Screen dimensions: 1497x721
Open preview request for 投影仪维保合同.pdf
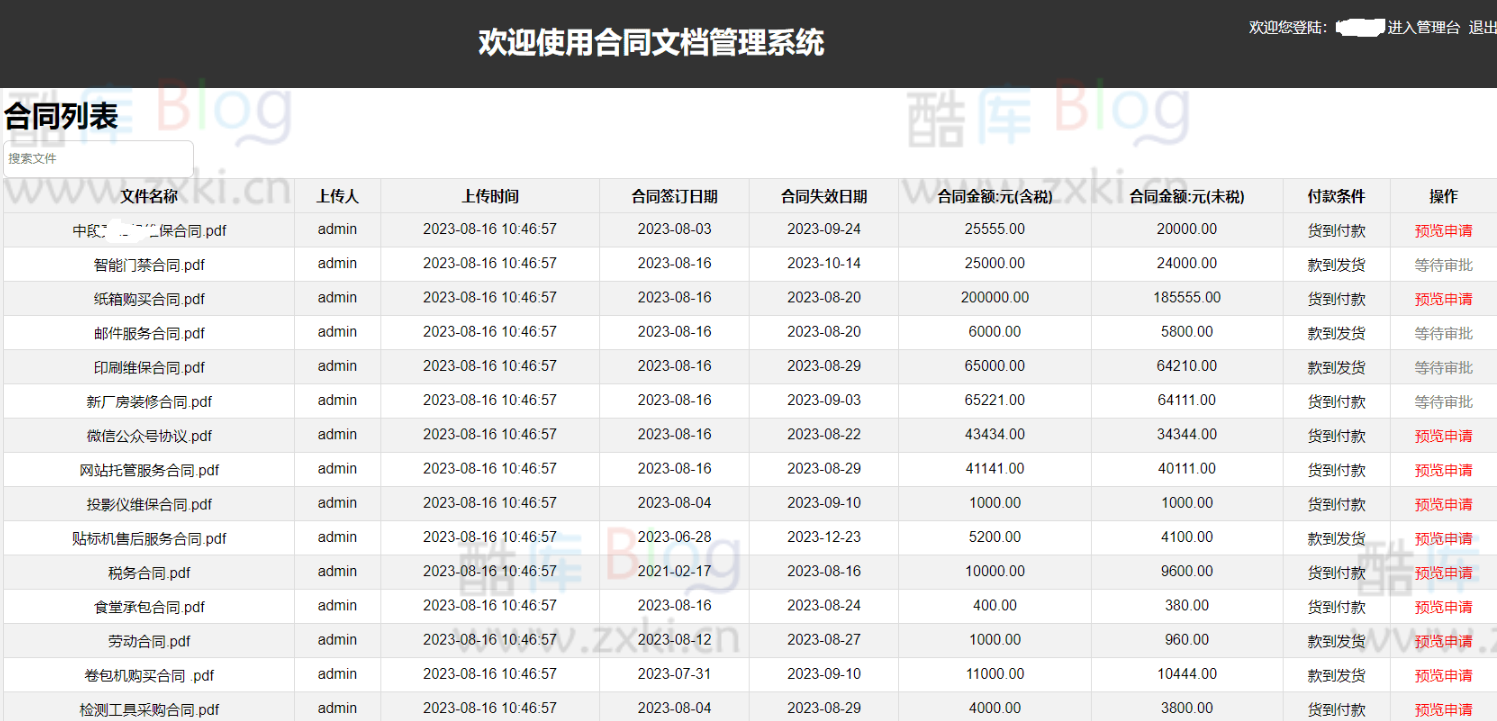[1442, 503]
